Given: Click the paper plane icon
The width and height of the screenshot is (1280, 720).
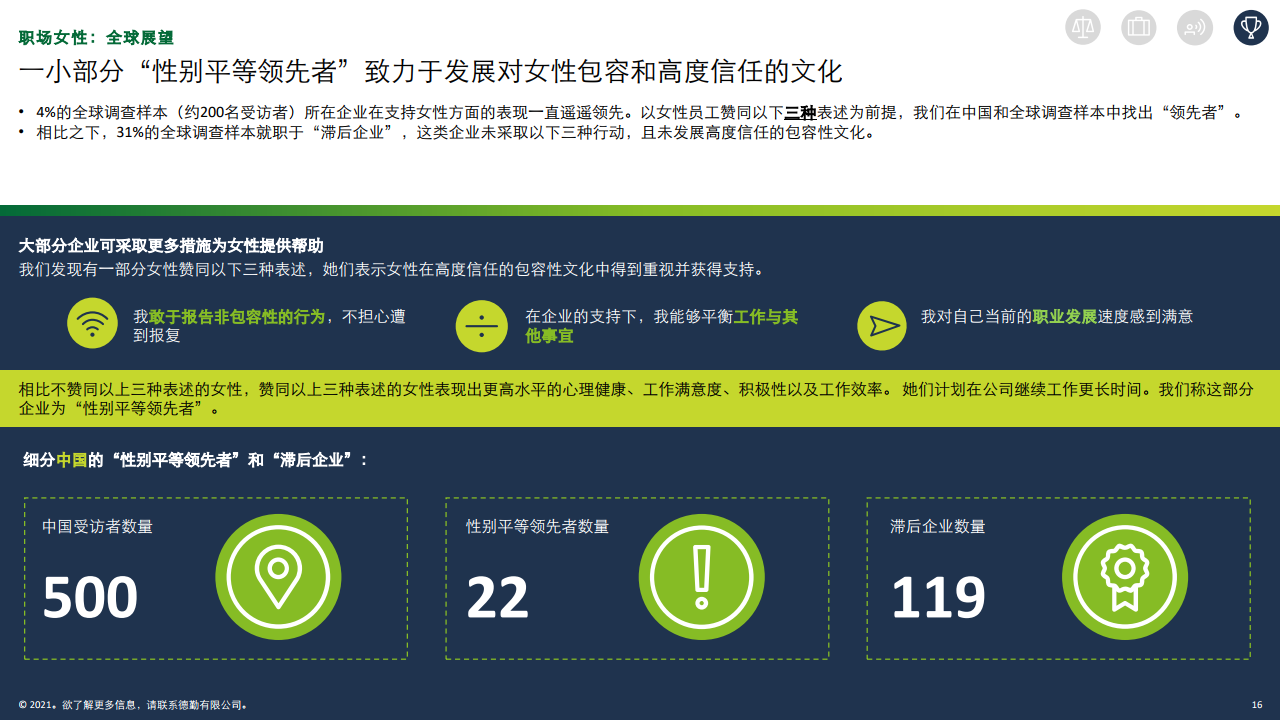Looking at the screenshot, I should tap(882, 326).
